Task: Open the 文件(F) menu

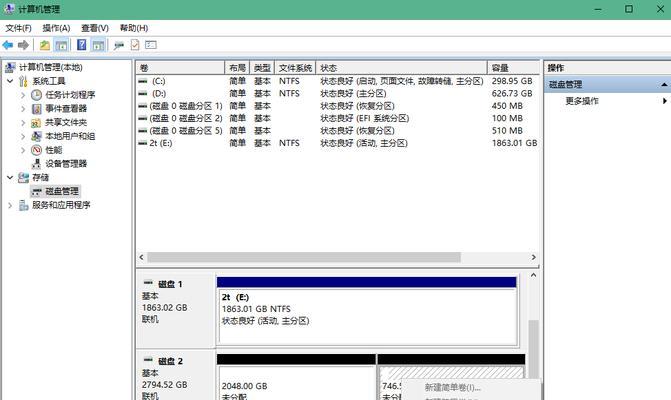Action: 18,28
